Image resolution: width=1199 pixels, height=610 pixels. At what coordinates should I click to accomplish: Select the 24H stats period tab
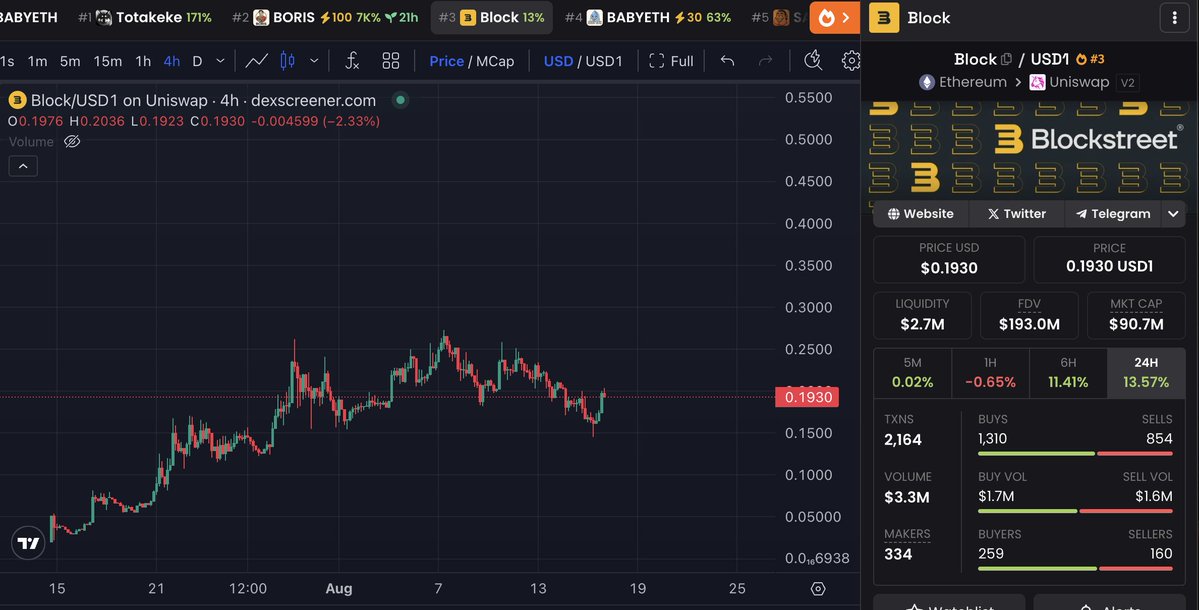(1146, 373)
